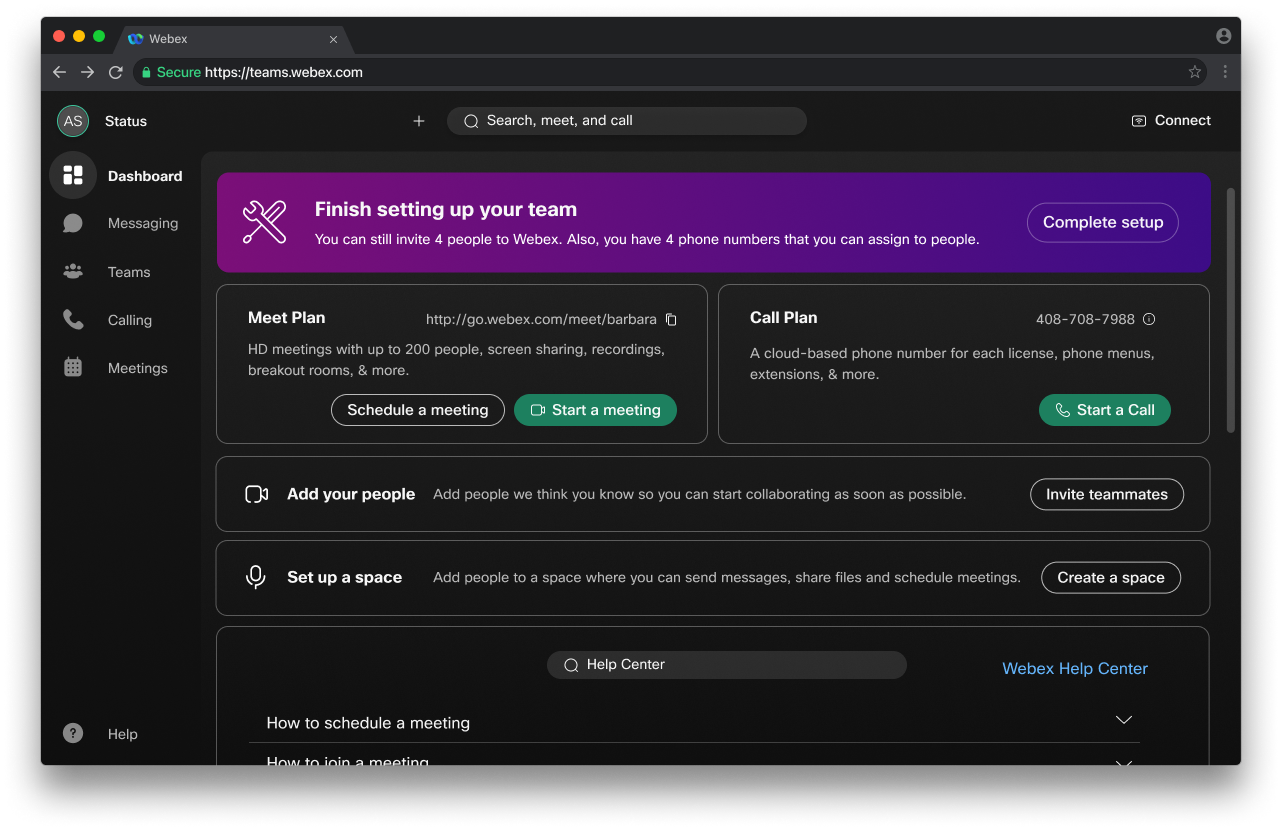
Task: Click Connect in the top right
Action: click(x=1171, y=121)
